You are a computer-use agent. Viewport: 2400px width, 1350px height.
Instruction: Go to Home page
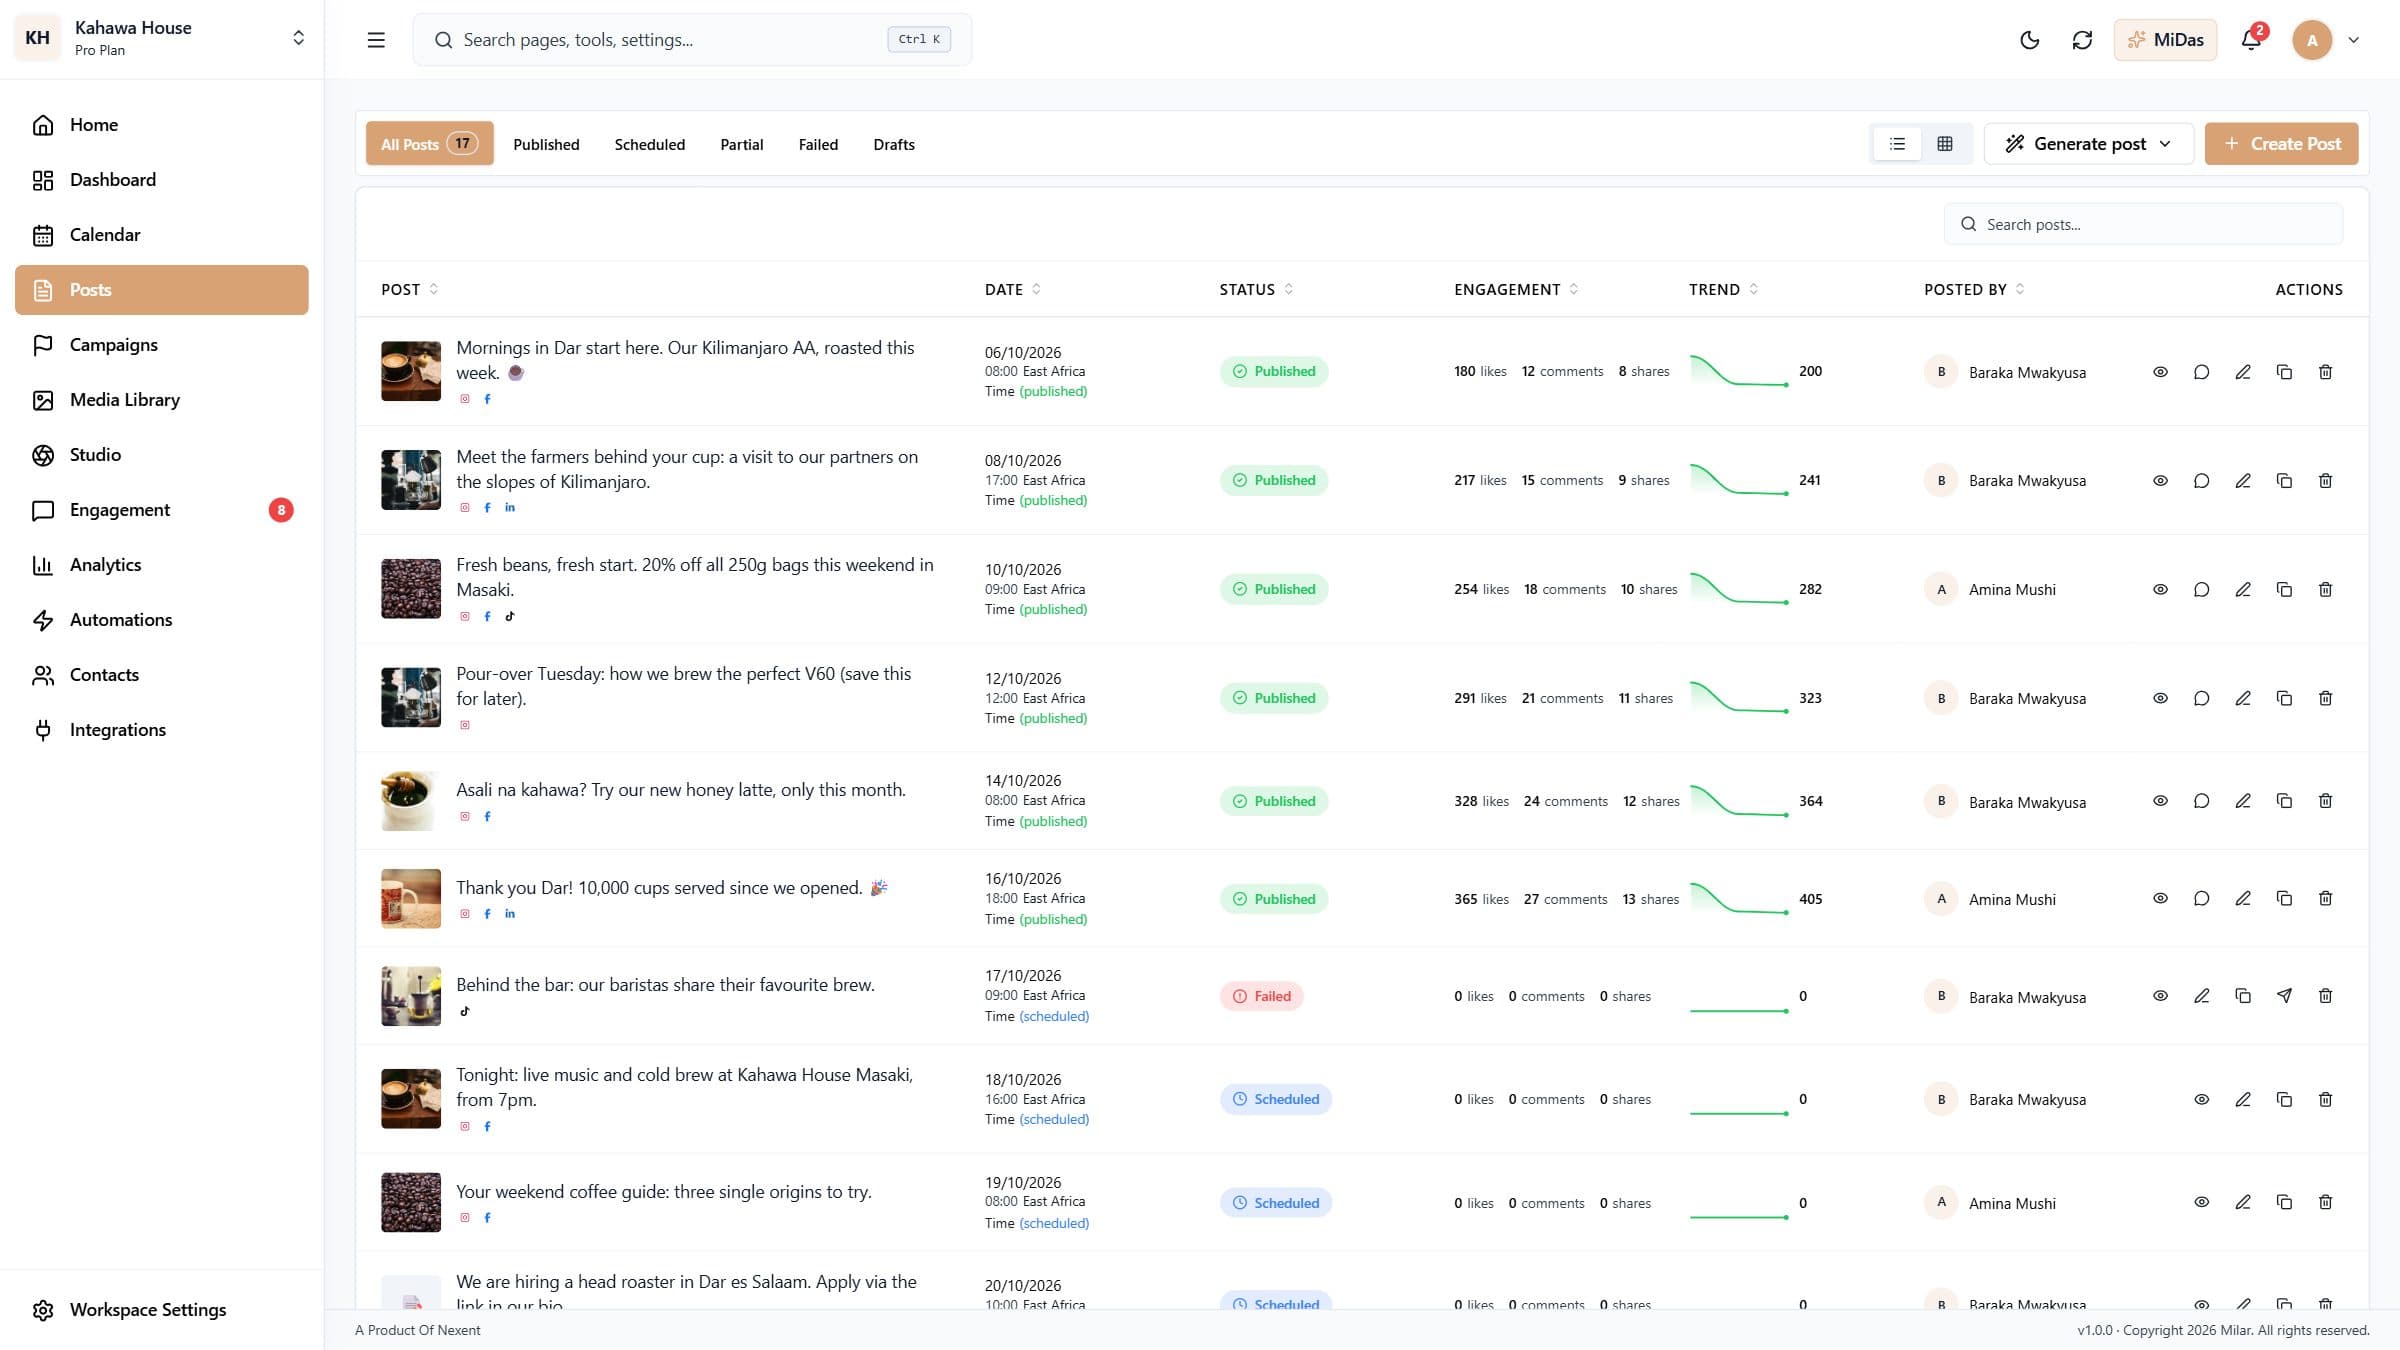coord(161,125)
